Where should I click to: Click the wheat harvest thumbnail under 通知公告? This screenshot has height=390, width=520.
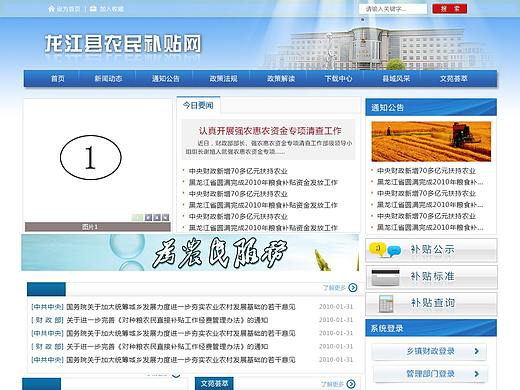[431, 141]
